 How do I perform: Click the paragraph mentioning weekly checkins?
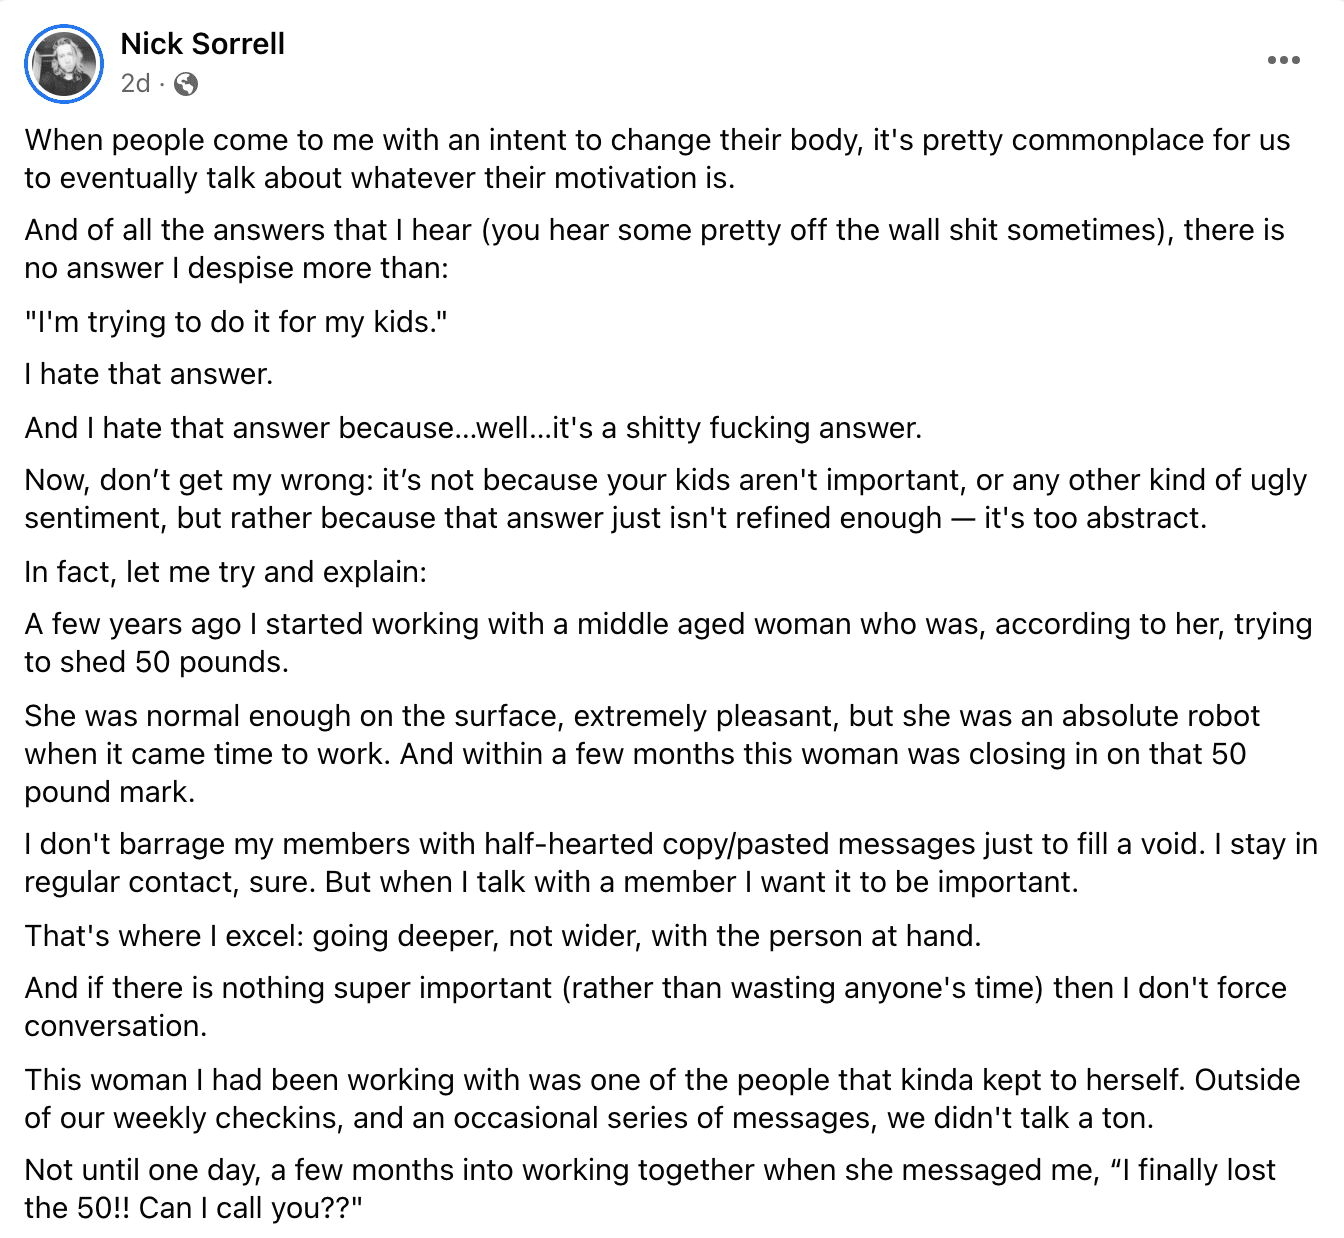(662, 1098)
